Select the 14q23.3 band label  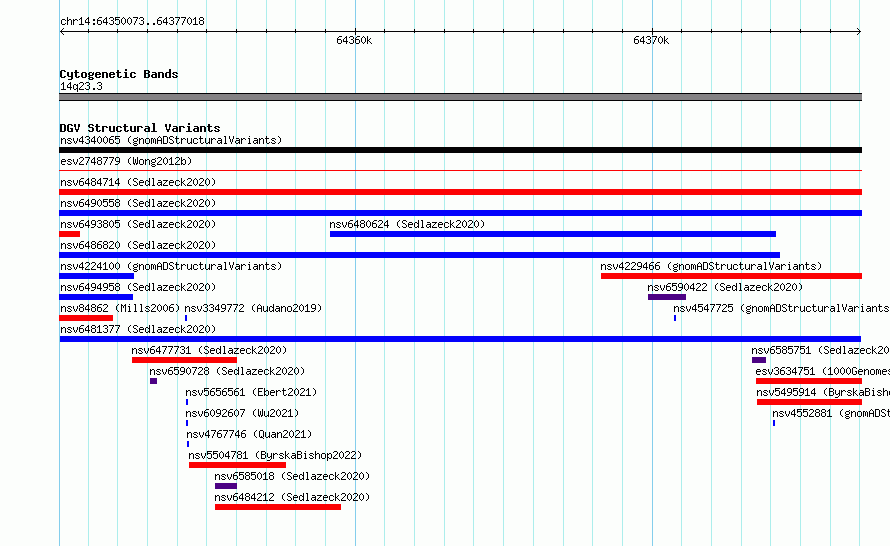(x=81, y=86)
